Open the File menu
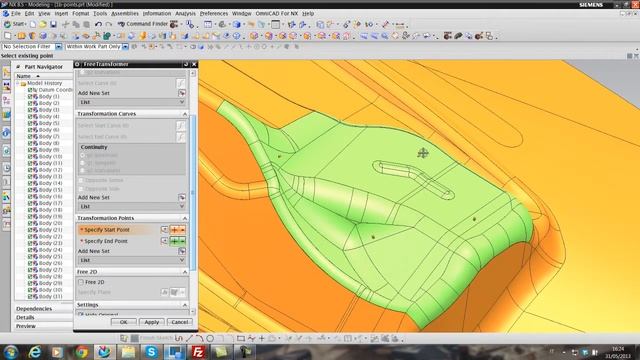The height and width of the screenshot is (360, 640). click(x=16, y=13)
